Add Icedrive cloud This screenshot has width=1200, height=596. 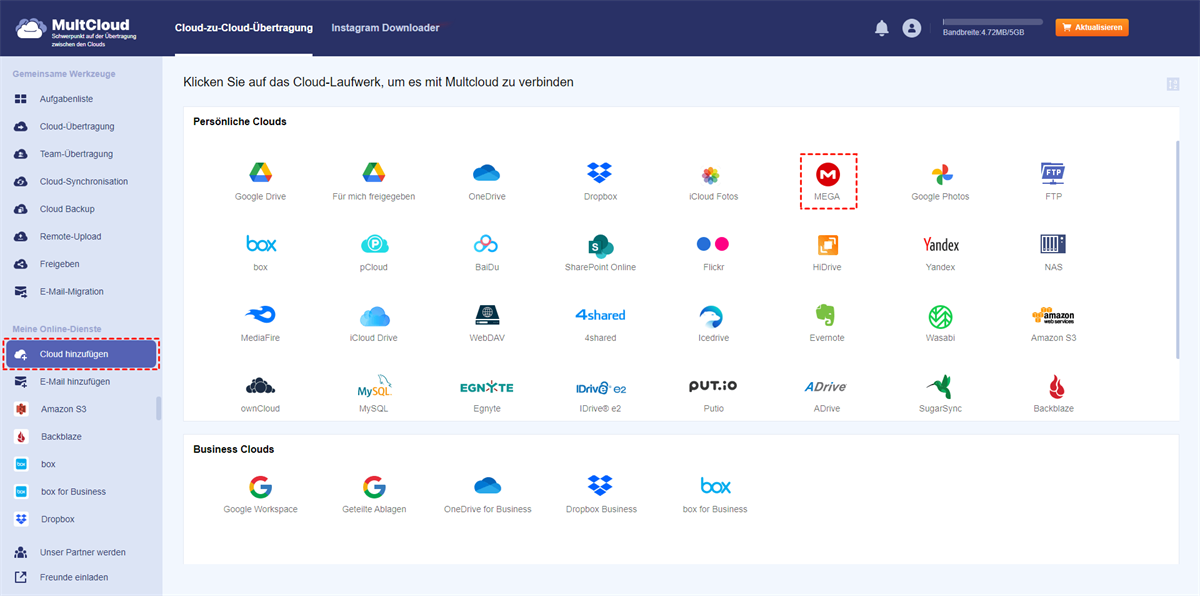coord(713,315)
